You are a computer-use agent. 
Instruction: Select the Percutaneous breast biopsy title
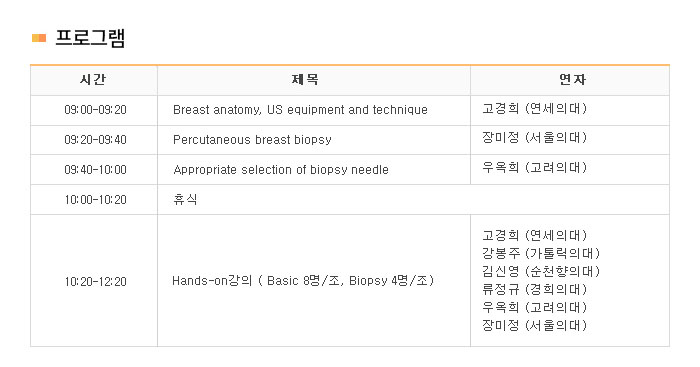tap(252, 140)
